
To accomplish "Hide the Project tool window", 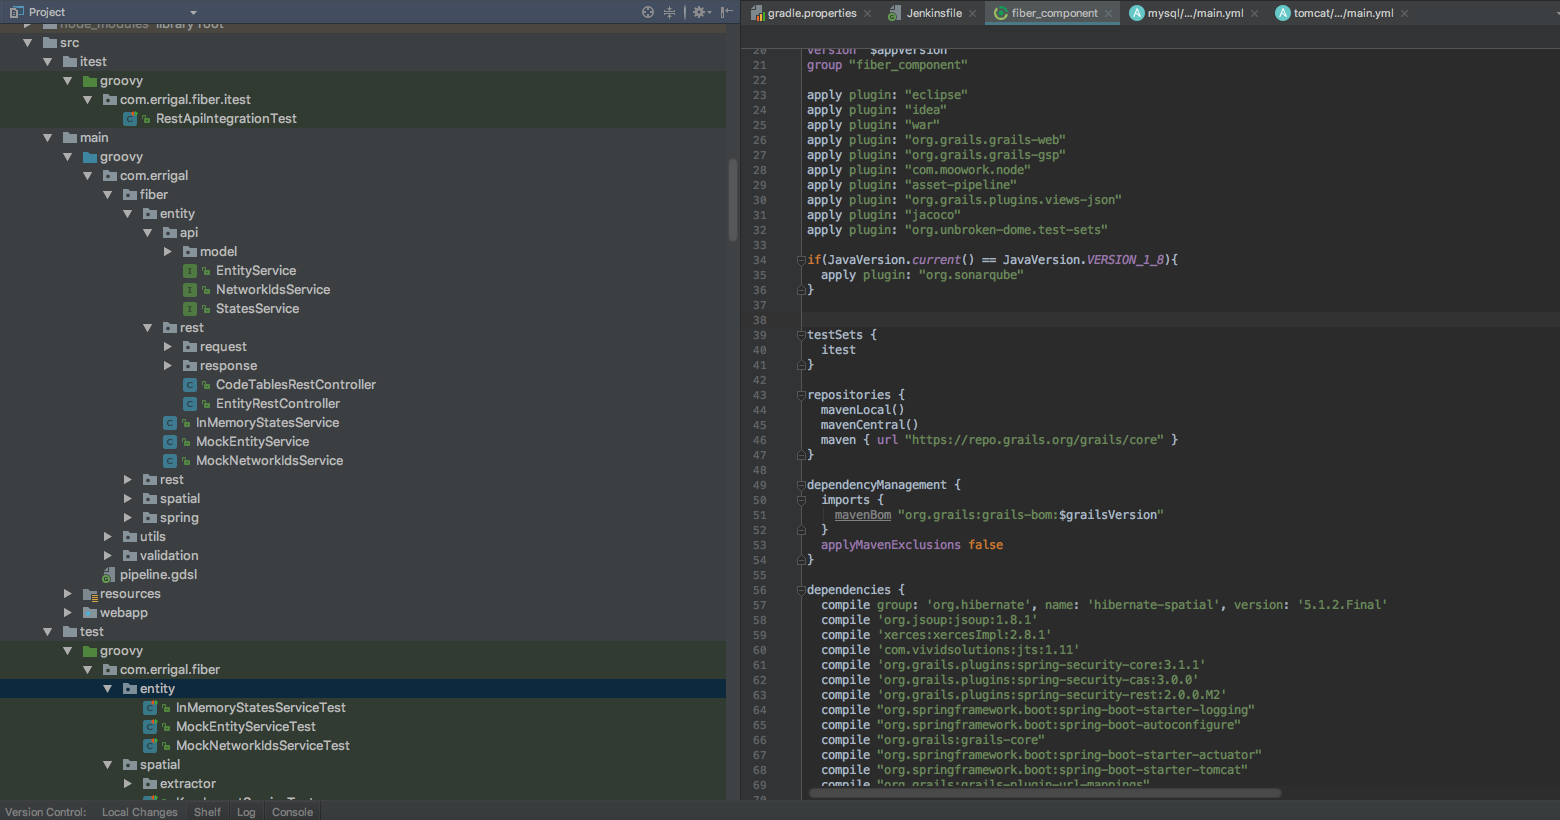I will click(x=727, y=12).
